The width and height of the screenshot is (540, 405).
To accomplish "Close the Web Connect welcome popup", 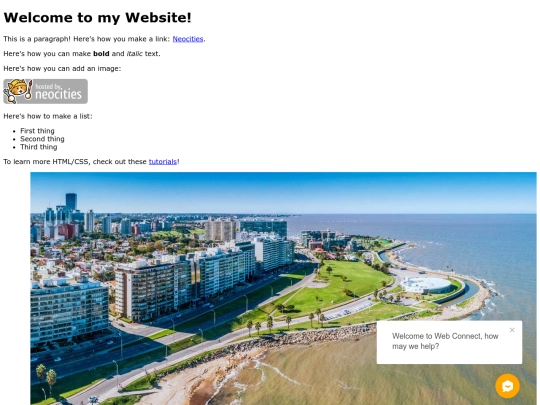I will [x=512, y=330].
